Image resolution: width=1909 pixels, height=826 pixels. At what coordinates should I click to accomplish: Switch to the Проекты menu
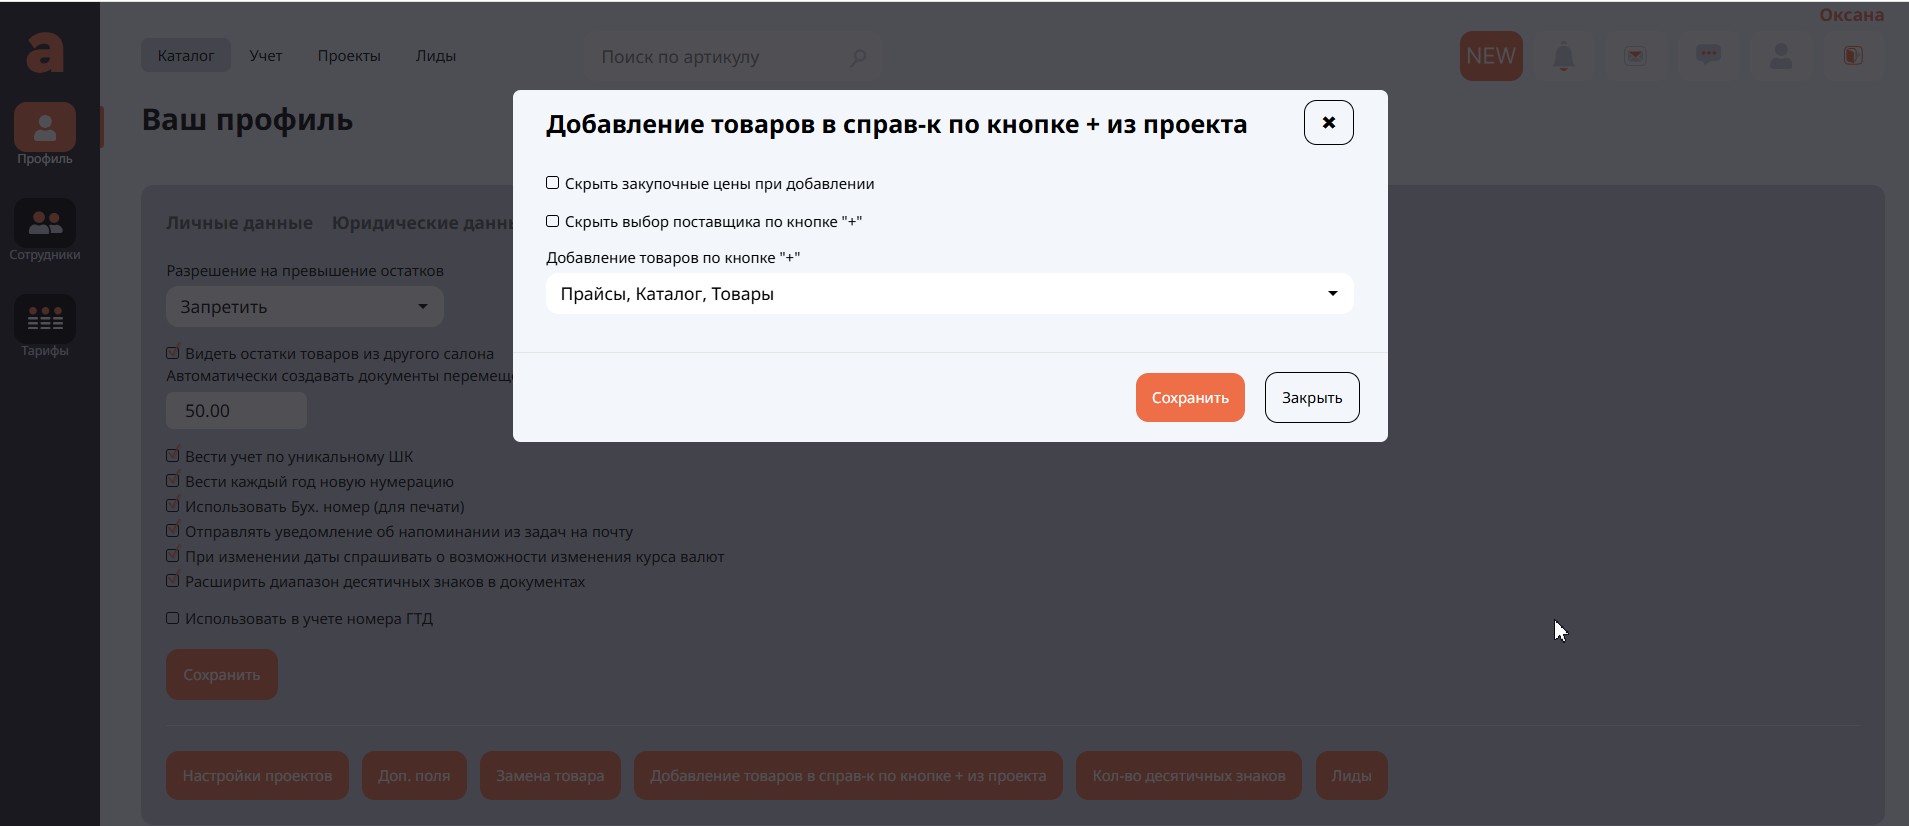tap(349, 56)
